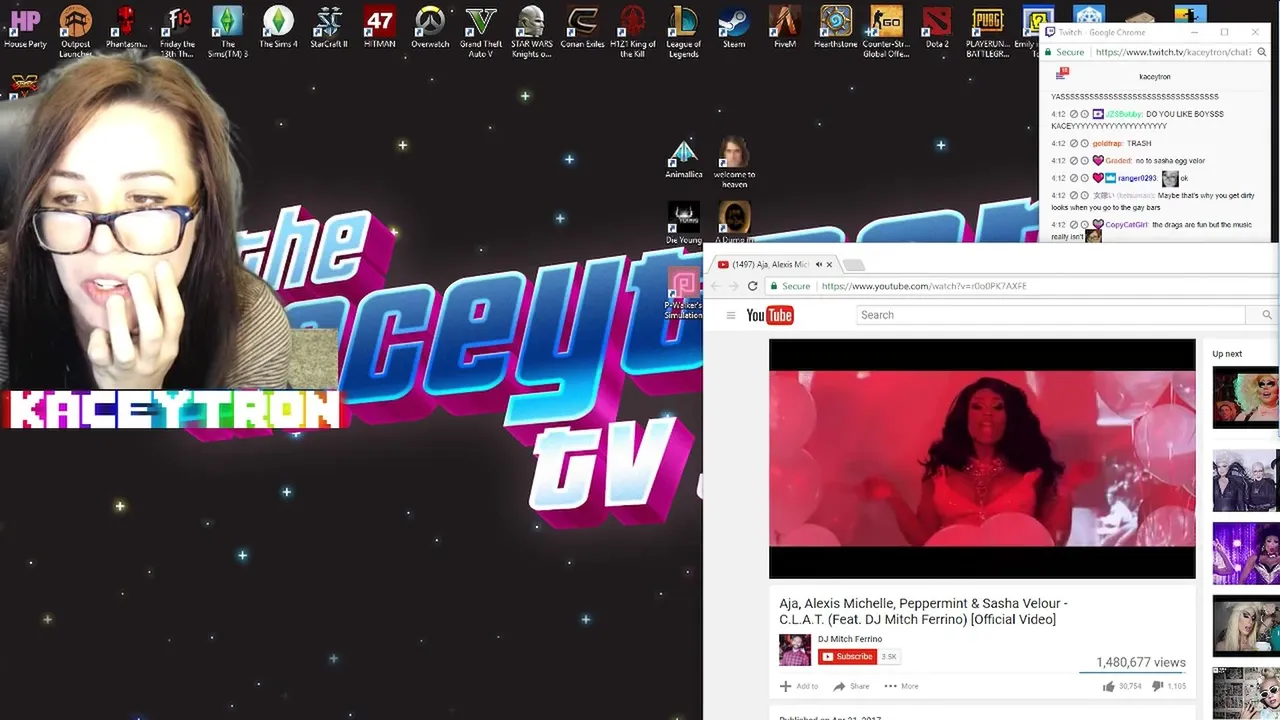Launch the FiveM desktop shortcut

[785, 29]
